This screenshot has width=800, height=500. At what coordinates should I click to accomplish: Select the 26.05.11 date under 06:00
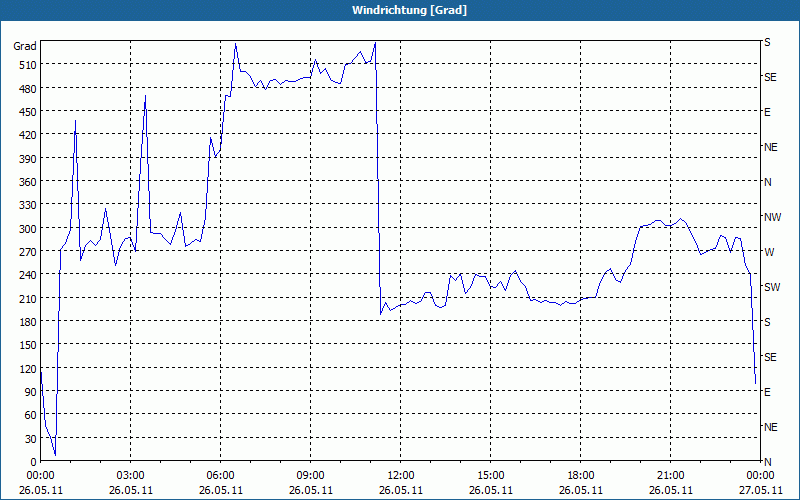220,490
